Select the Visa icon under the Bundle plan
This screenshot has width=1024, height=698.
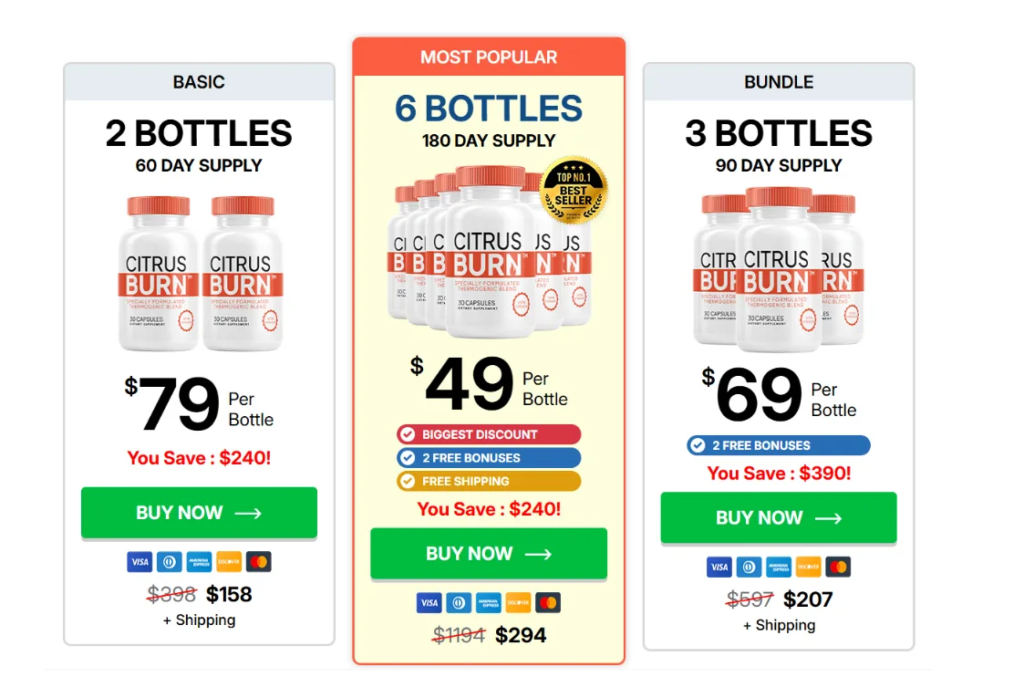coord(718,566)
